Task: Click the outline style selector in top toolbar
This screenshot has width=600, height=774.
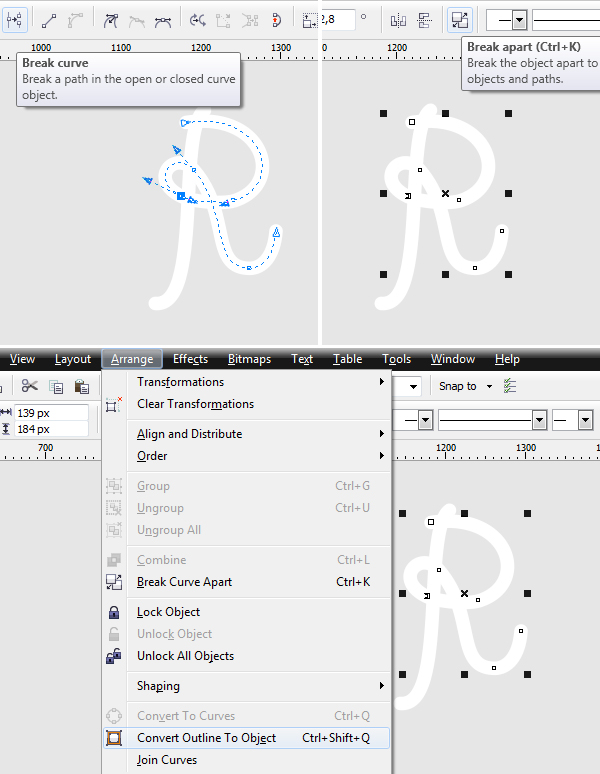Action: 566,20
